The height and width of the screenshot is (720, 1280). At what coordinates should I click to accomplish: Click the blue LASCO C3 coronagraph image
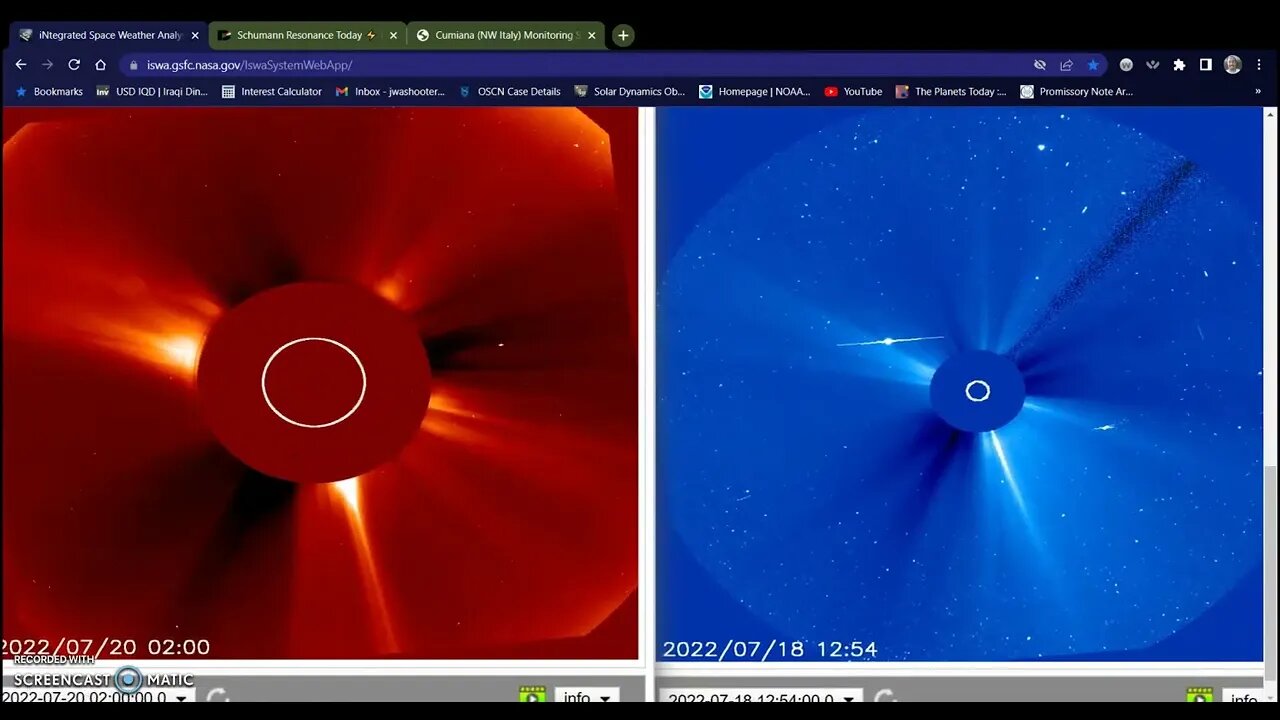(960, 383)
